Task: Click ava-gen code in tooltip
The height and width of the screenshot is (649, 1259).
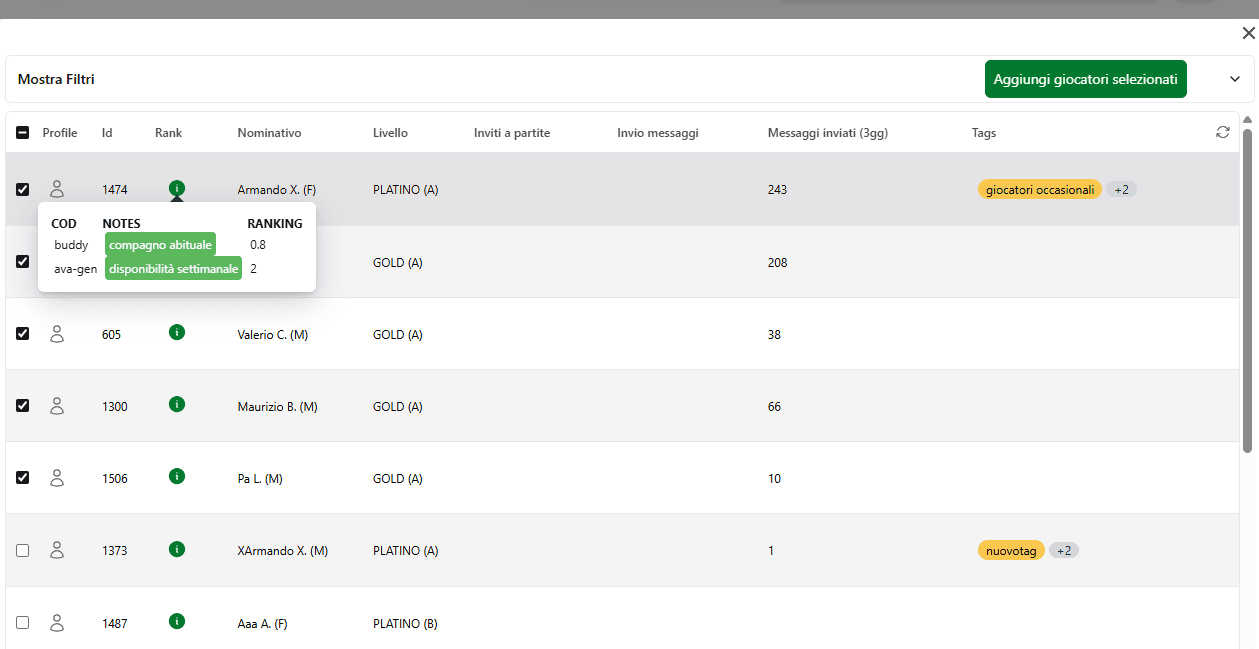Action: point(76,269)
